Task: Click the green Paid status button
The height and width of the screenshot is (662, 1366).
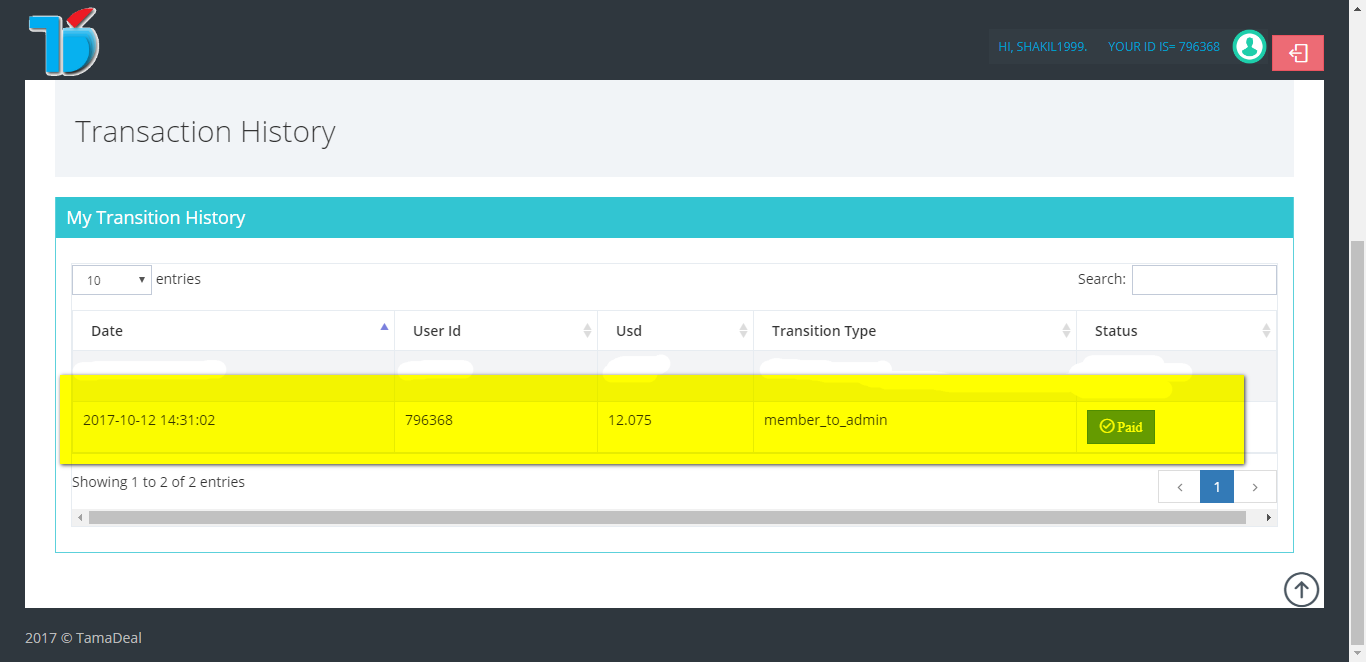Action: [1120, 427]
